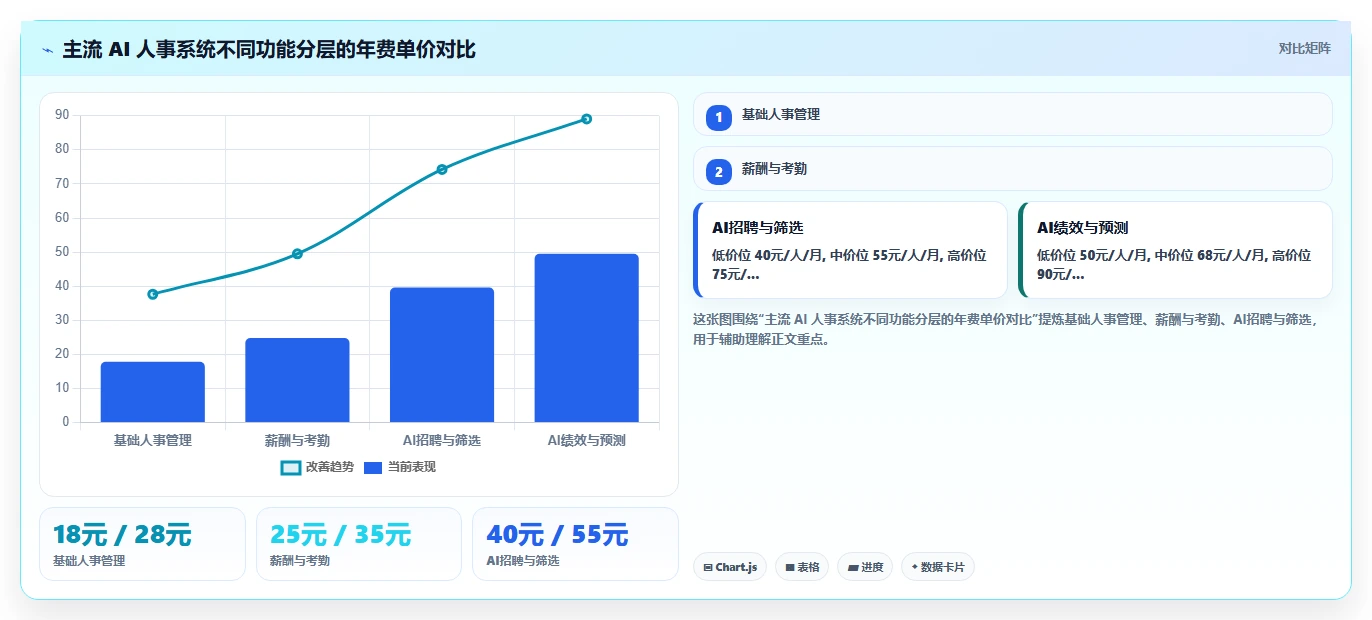The height and width of the screenshot is (620, 1372).
Task: Click the x-axis label 薪酬与考勤
Action: pyautogui.click(x=297, y=440)
